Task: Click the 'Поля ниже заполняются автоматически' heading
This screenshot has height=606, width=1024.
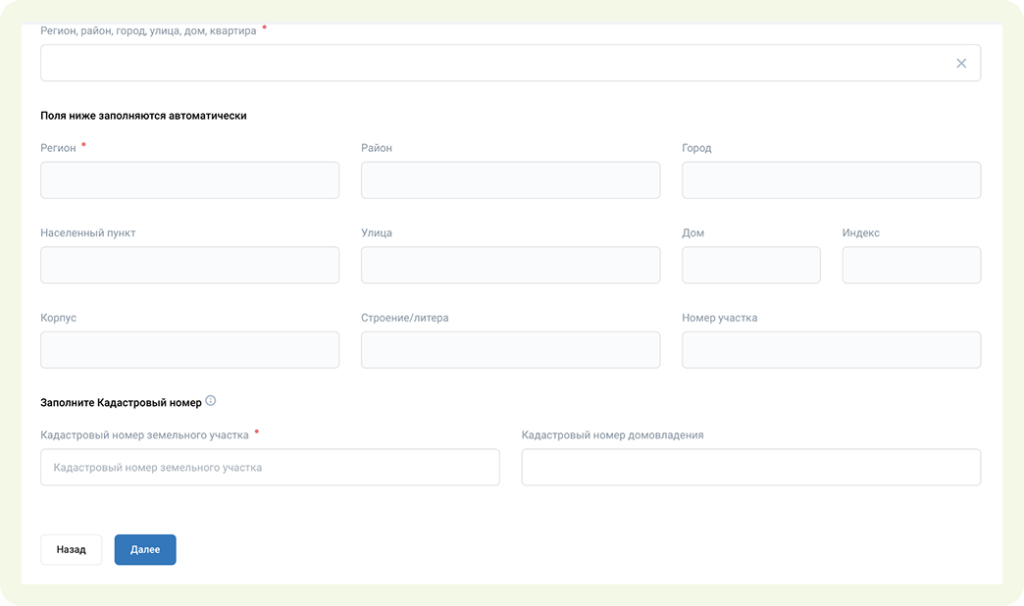Action: coord(143,116)
